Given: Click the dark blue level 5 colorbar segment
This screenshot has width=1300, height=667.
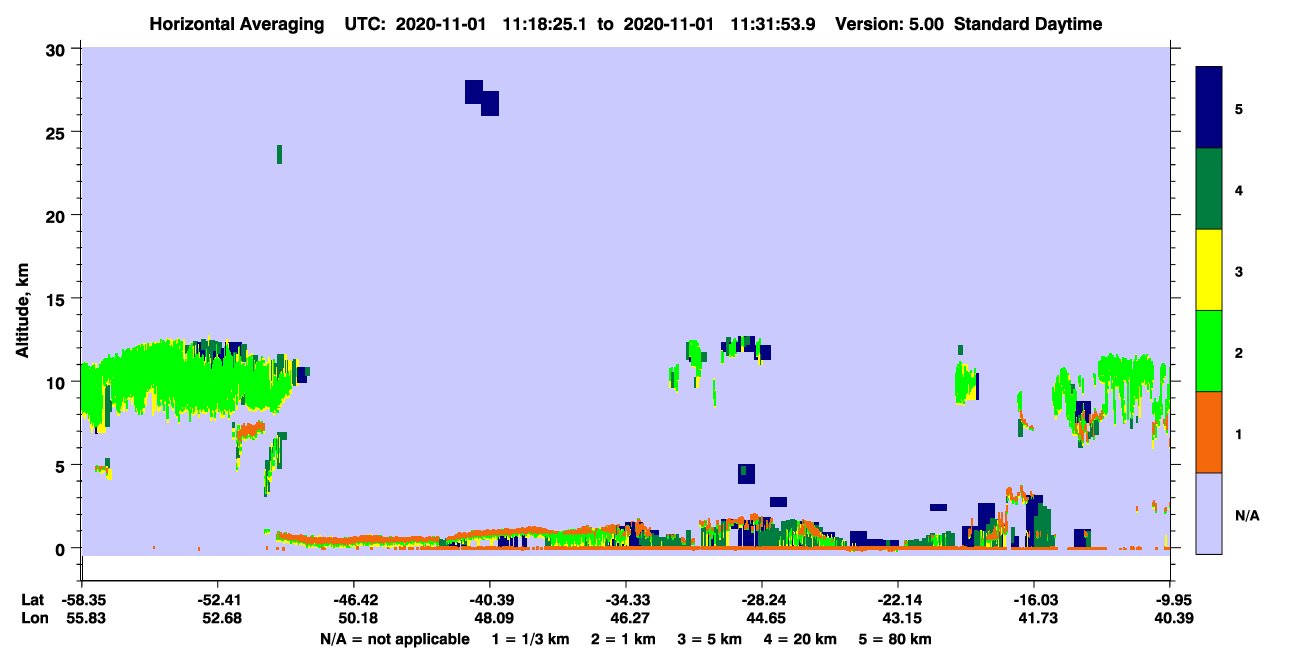Looking at the screenshot, I should point(1209,108).
